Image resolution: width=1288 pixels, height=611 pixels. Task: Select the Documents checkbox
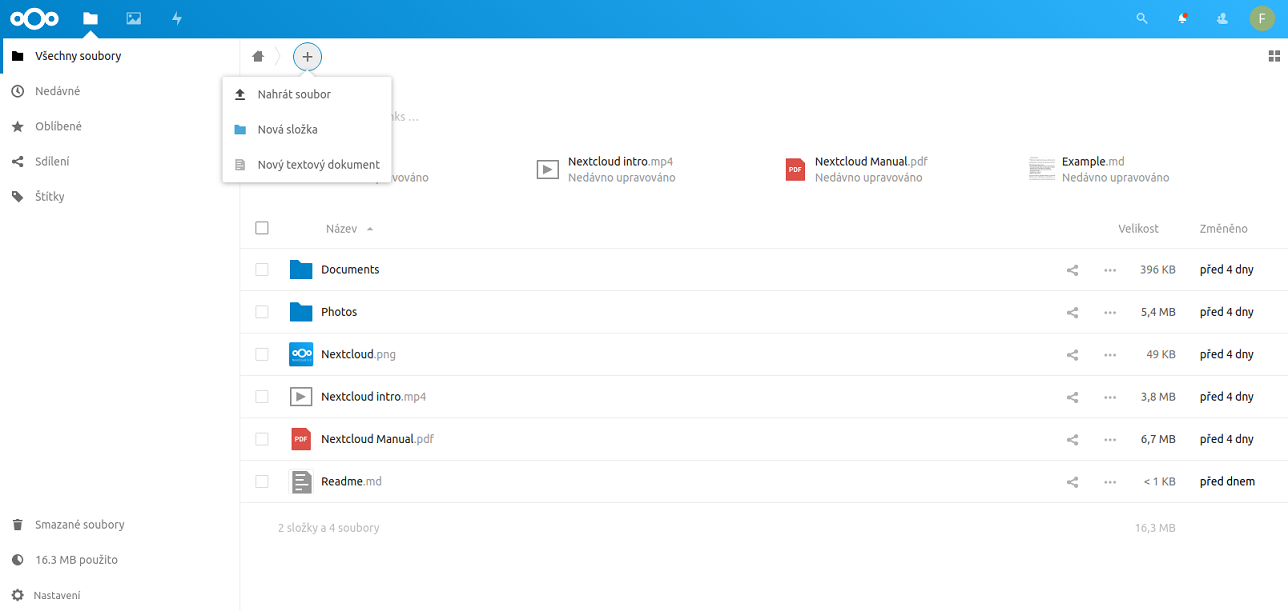point(262,270)
